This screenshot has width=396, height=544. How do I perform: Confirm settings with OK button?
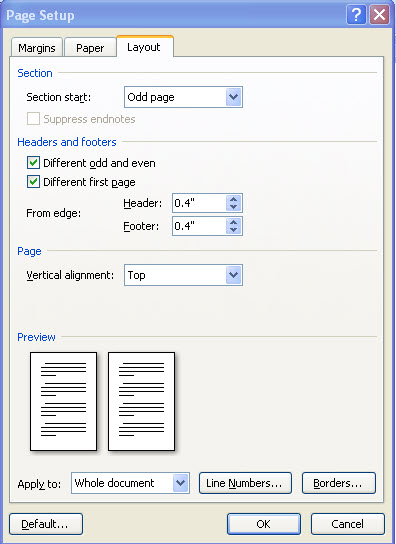pos(264,524)
